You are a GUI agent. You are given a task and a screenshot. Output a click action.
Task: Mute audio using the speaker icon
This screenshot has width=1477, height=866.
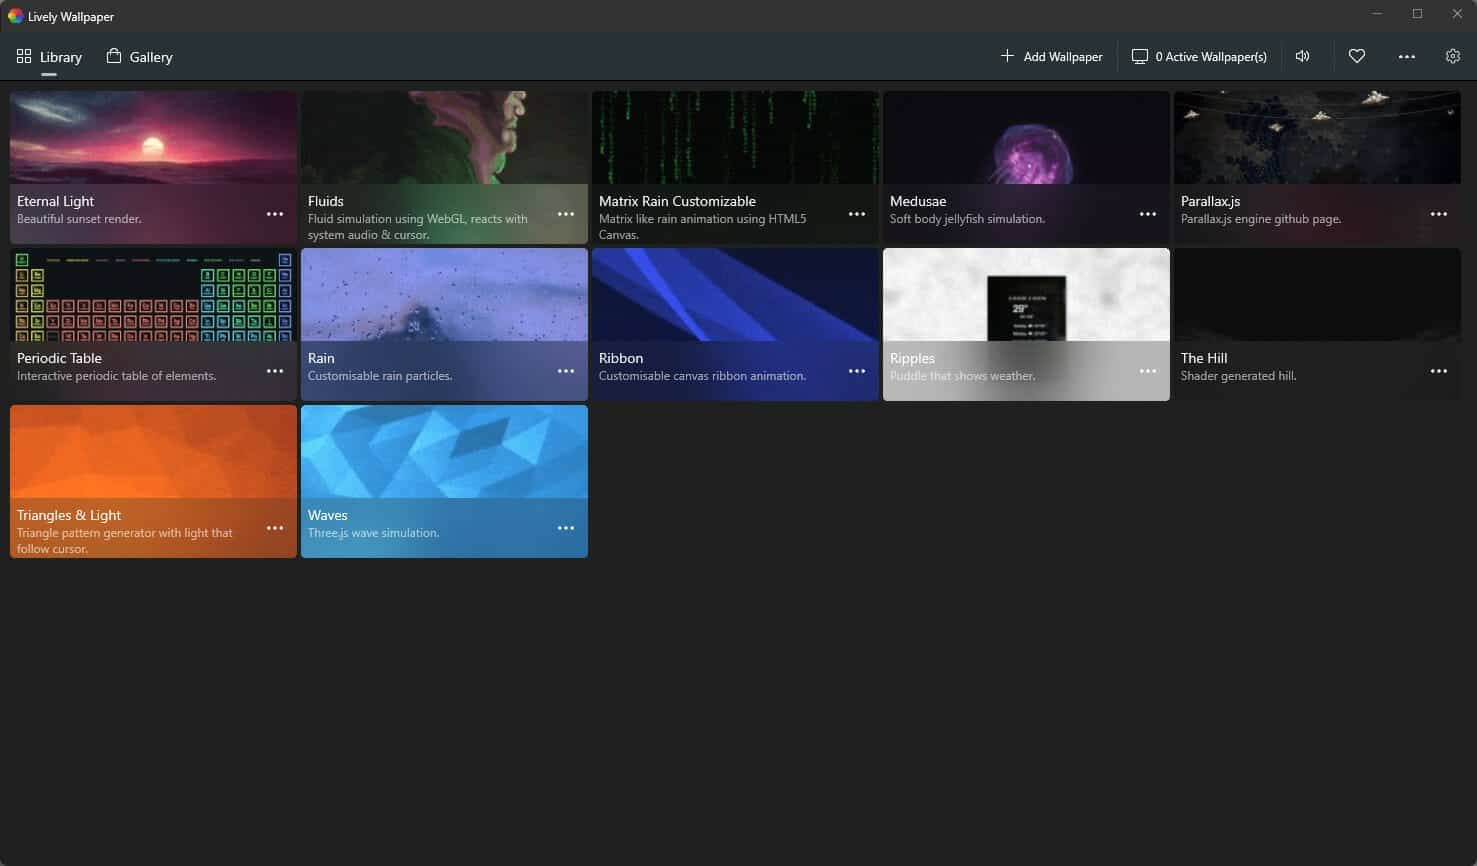(1302, 56)
